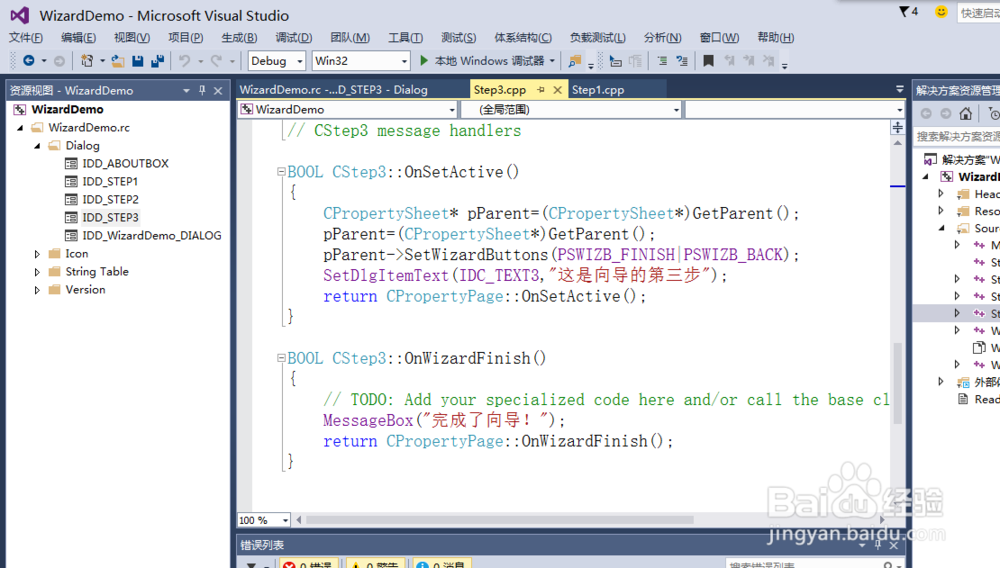
Task: Click the Forward arrow in Solution Explorer
Action: (946, 113)
